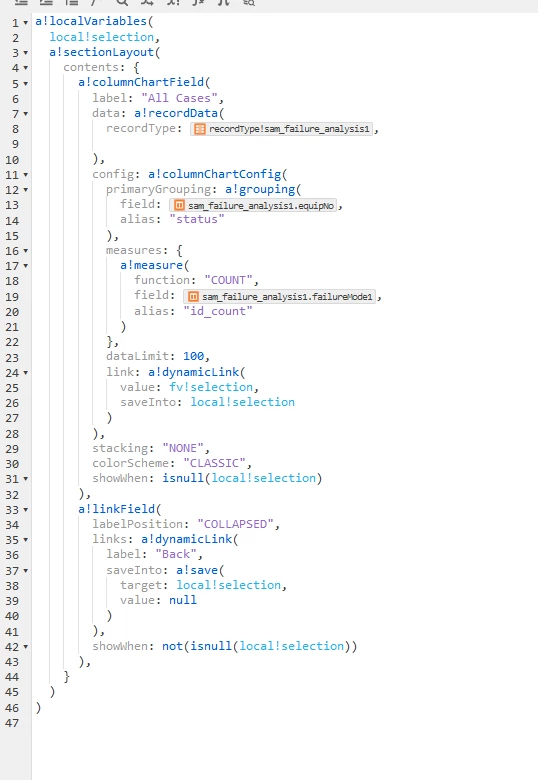Collapse the measures list on line 16
The image size is (538, 780).
(25, 251)
